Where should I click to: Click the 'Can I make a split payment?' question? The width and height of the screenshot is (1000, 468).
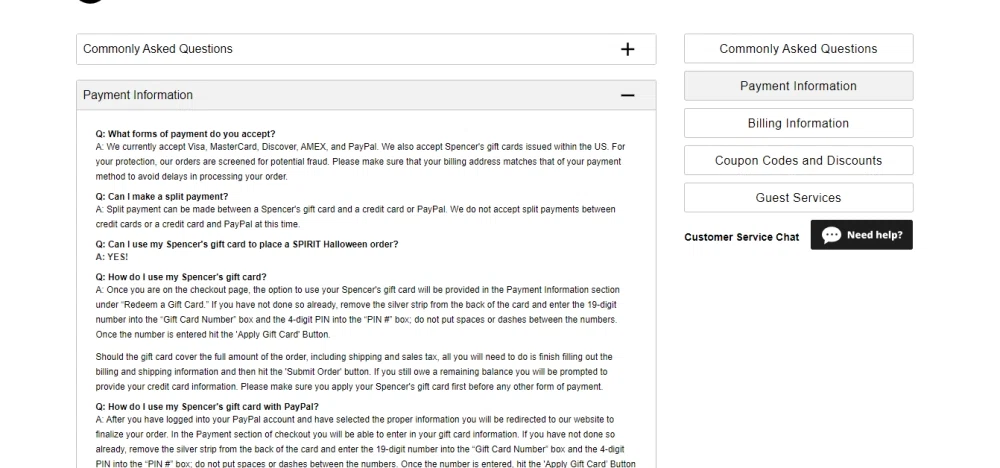(162, 196)
